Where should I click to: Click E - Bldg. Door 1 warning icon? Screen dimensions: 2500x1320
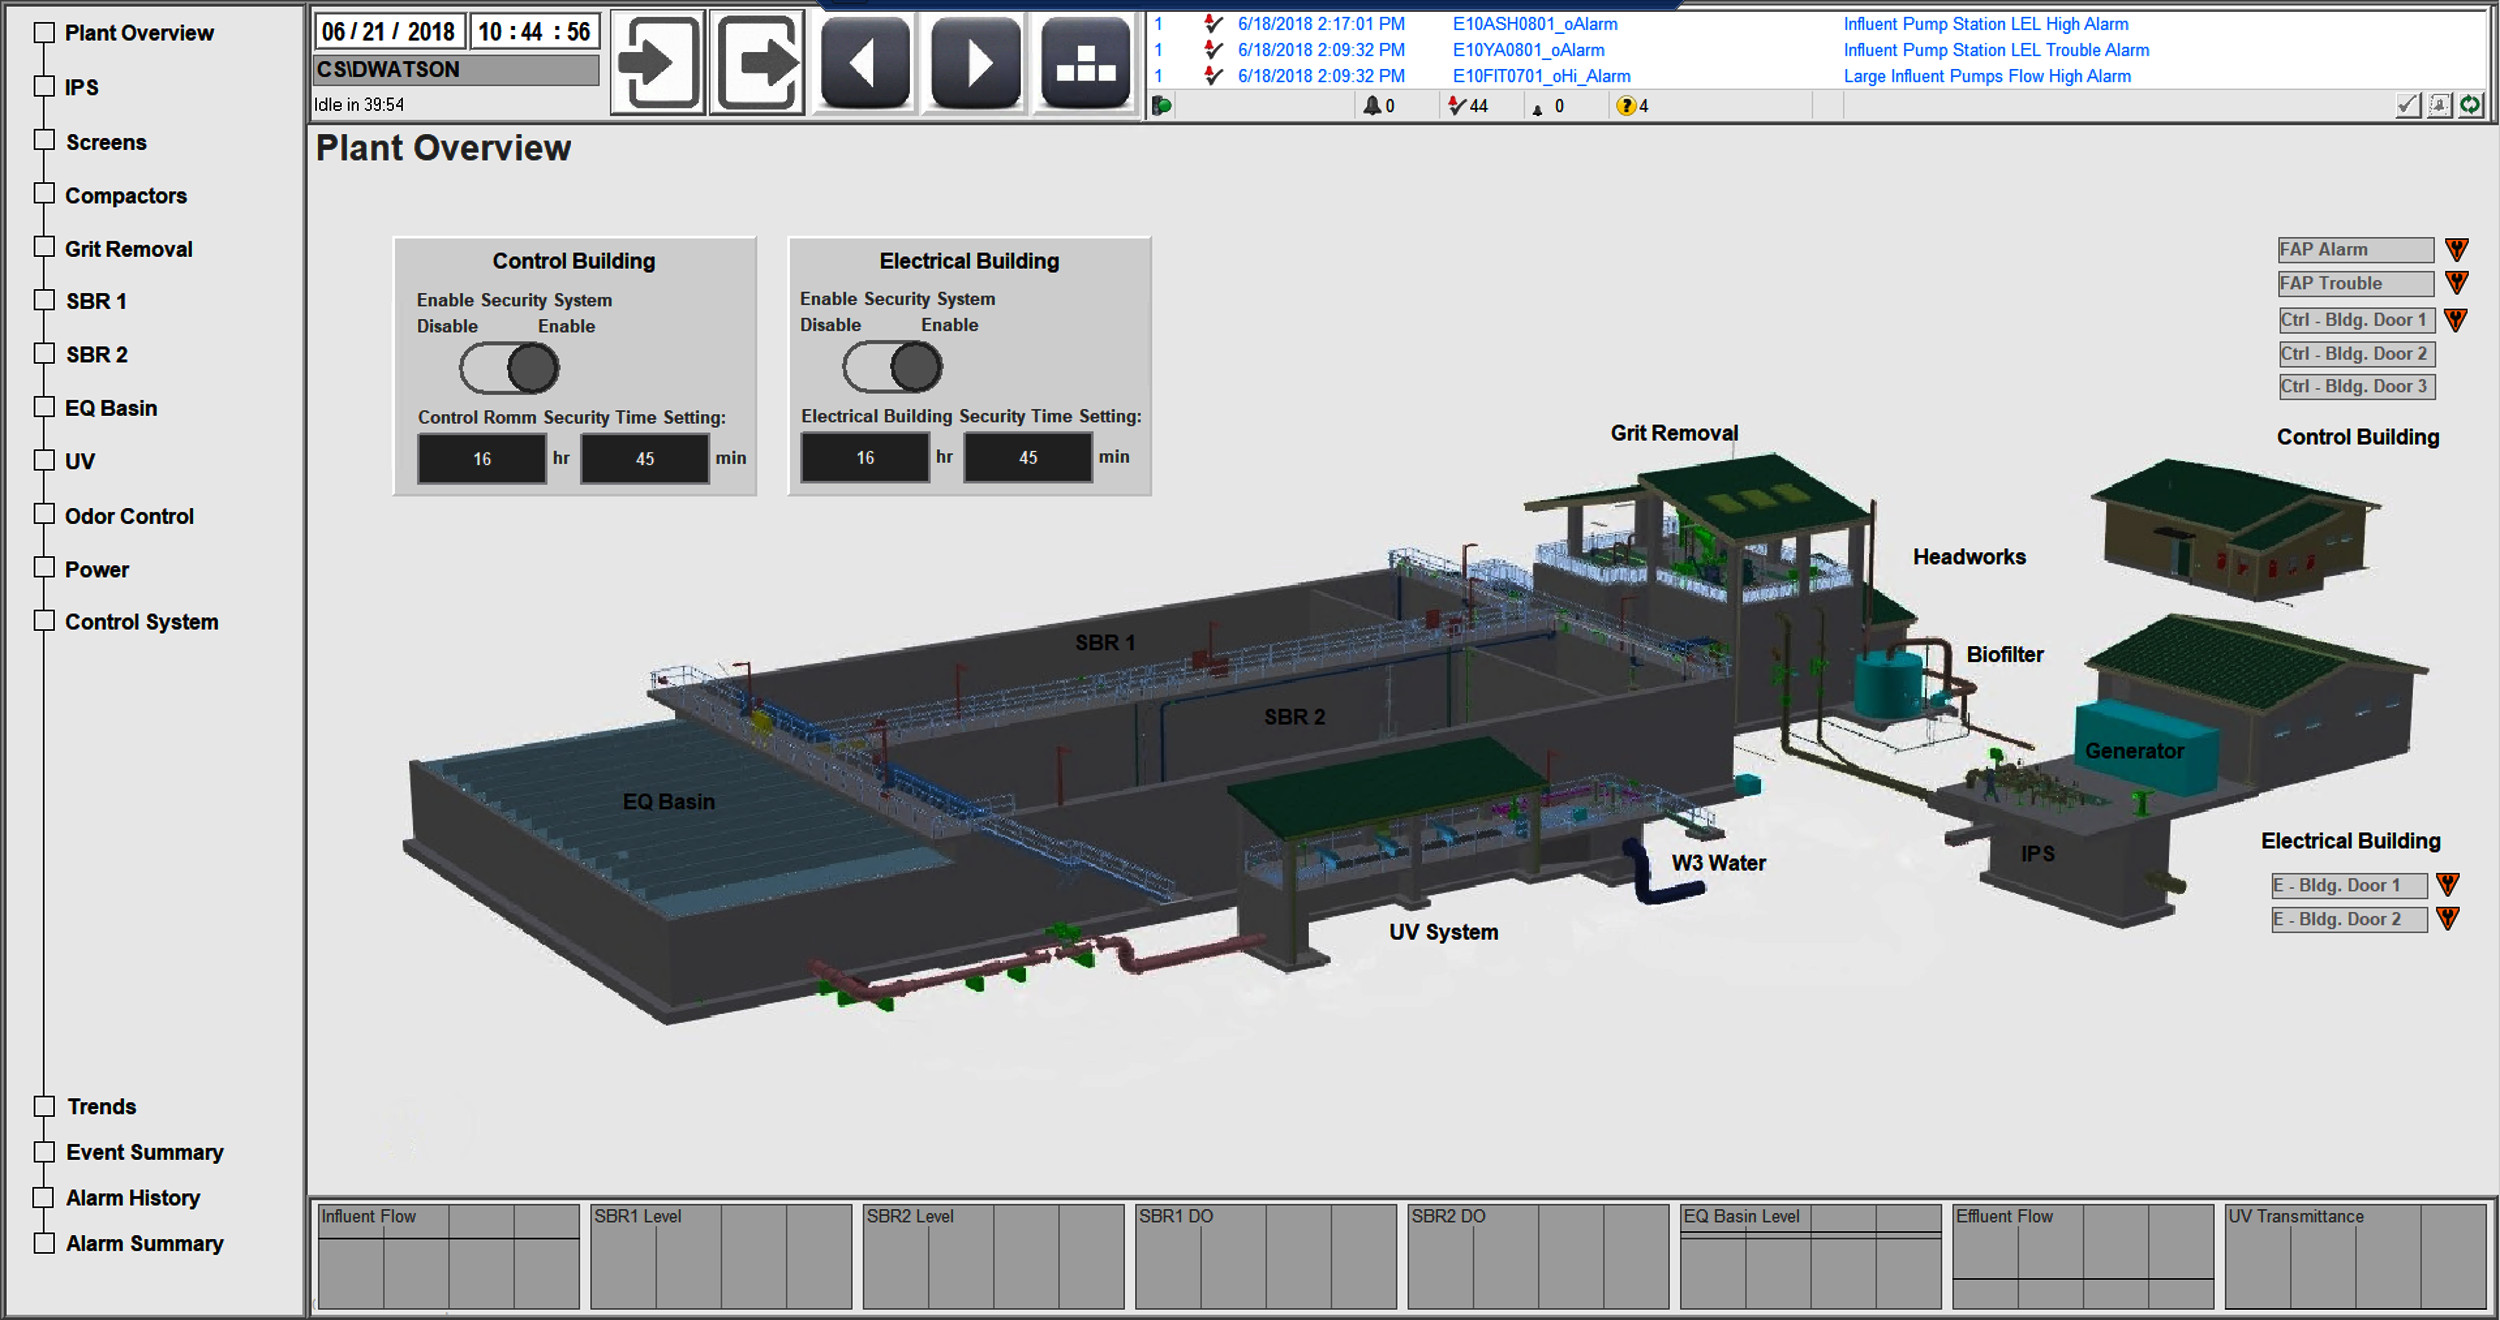(x=2448, y=884)
